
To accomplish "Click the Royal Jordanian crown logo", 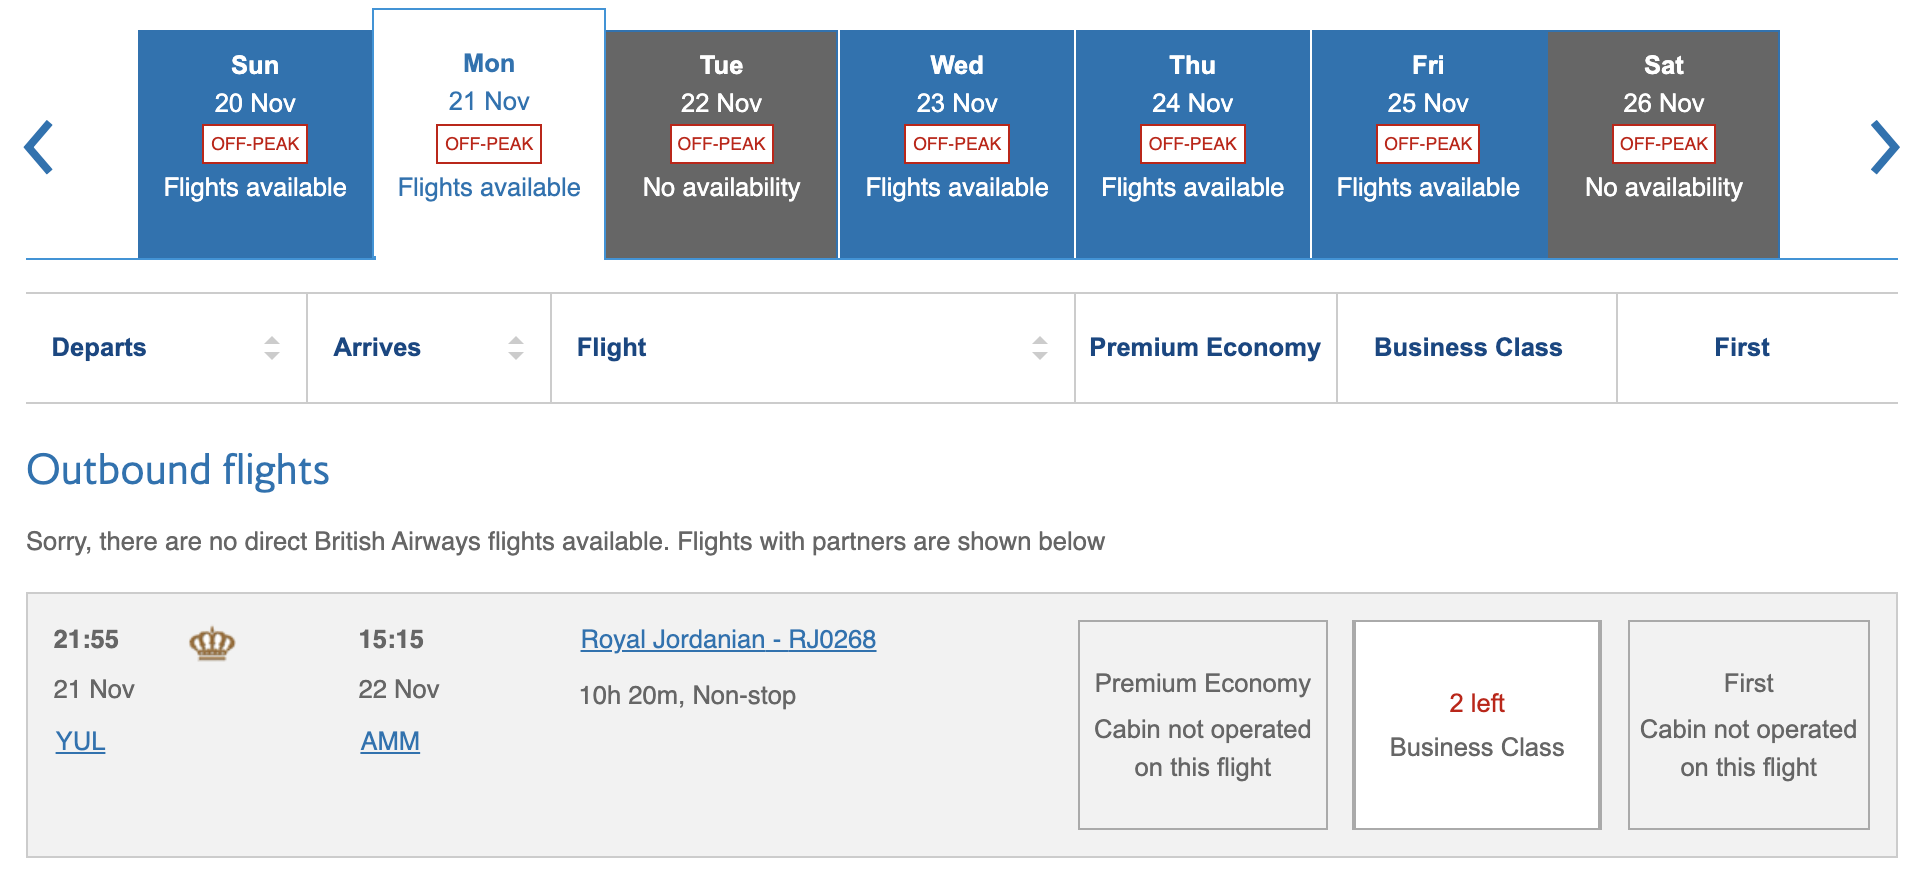I will (212, 643).
